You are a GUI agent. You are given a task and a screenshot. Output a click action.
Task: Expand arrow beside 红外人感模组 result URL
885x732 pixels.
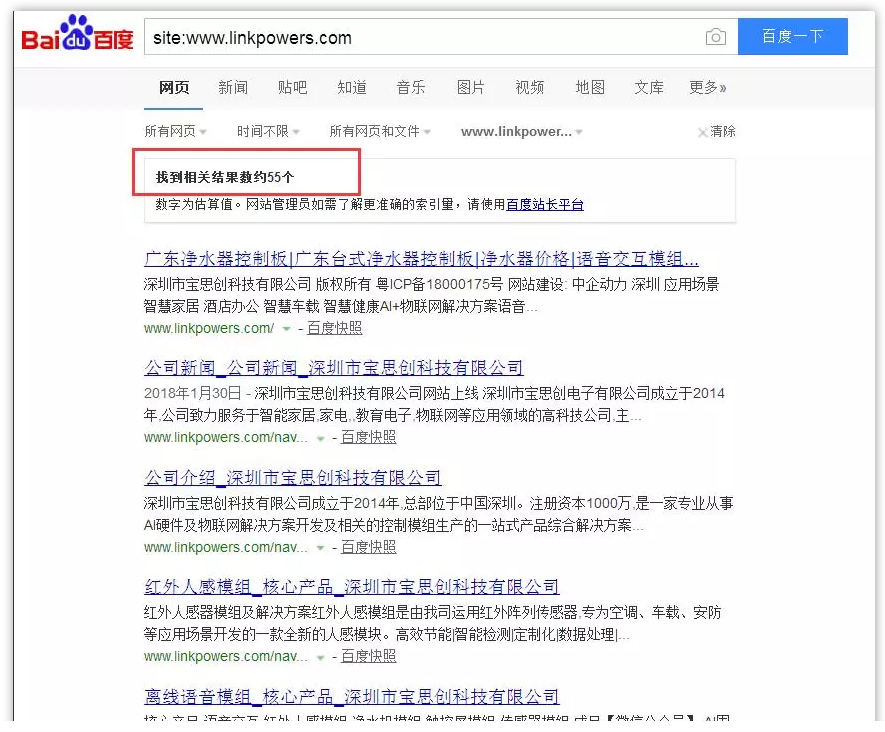coord(321,657)
